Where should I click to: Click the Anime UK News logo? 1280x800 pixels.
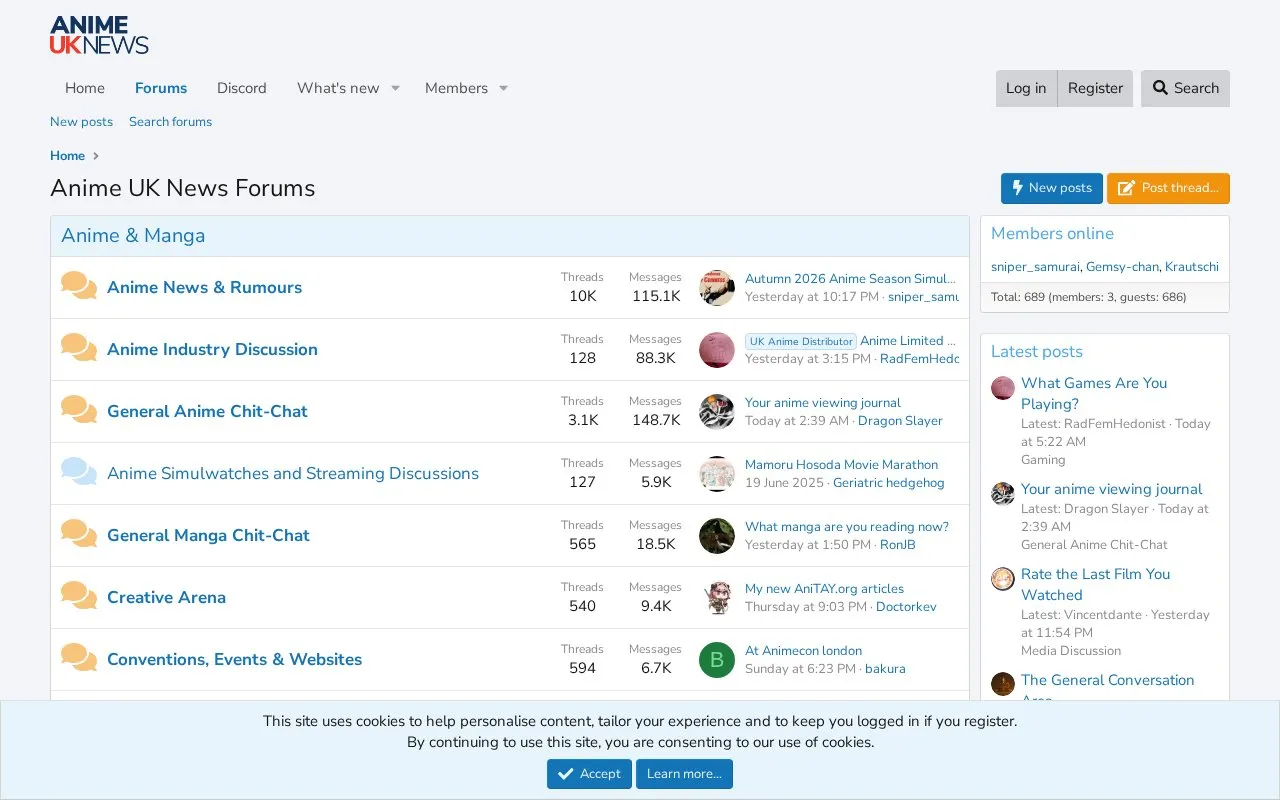pos(99,35)
